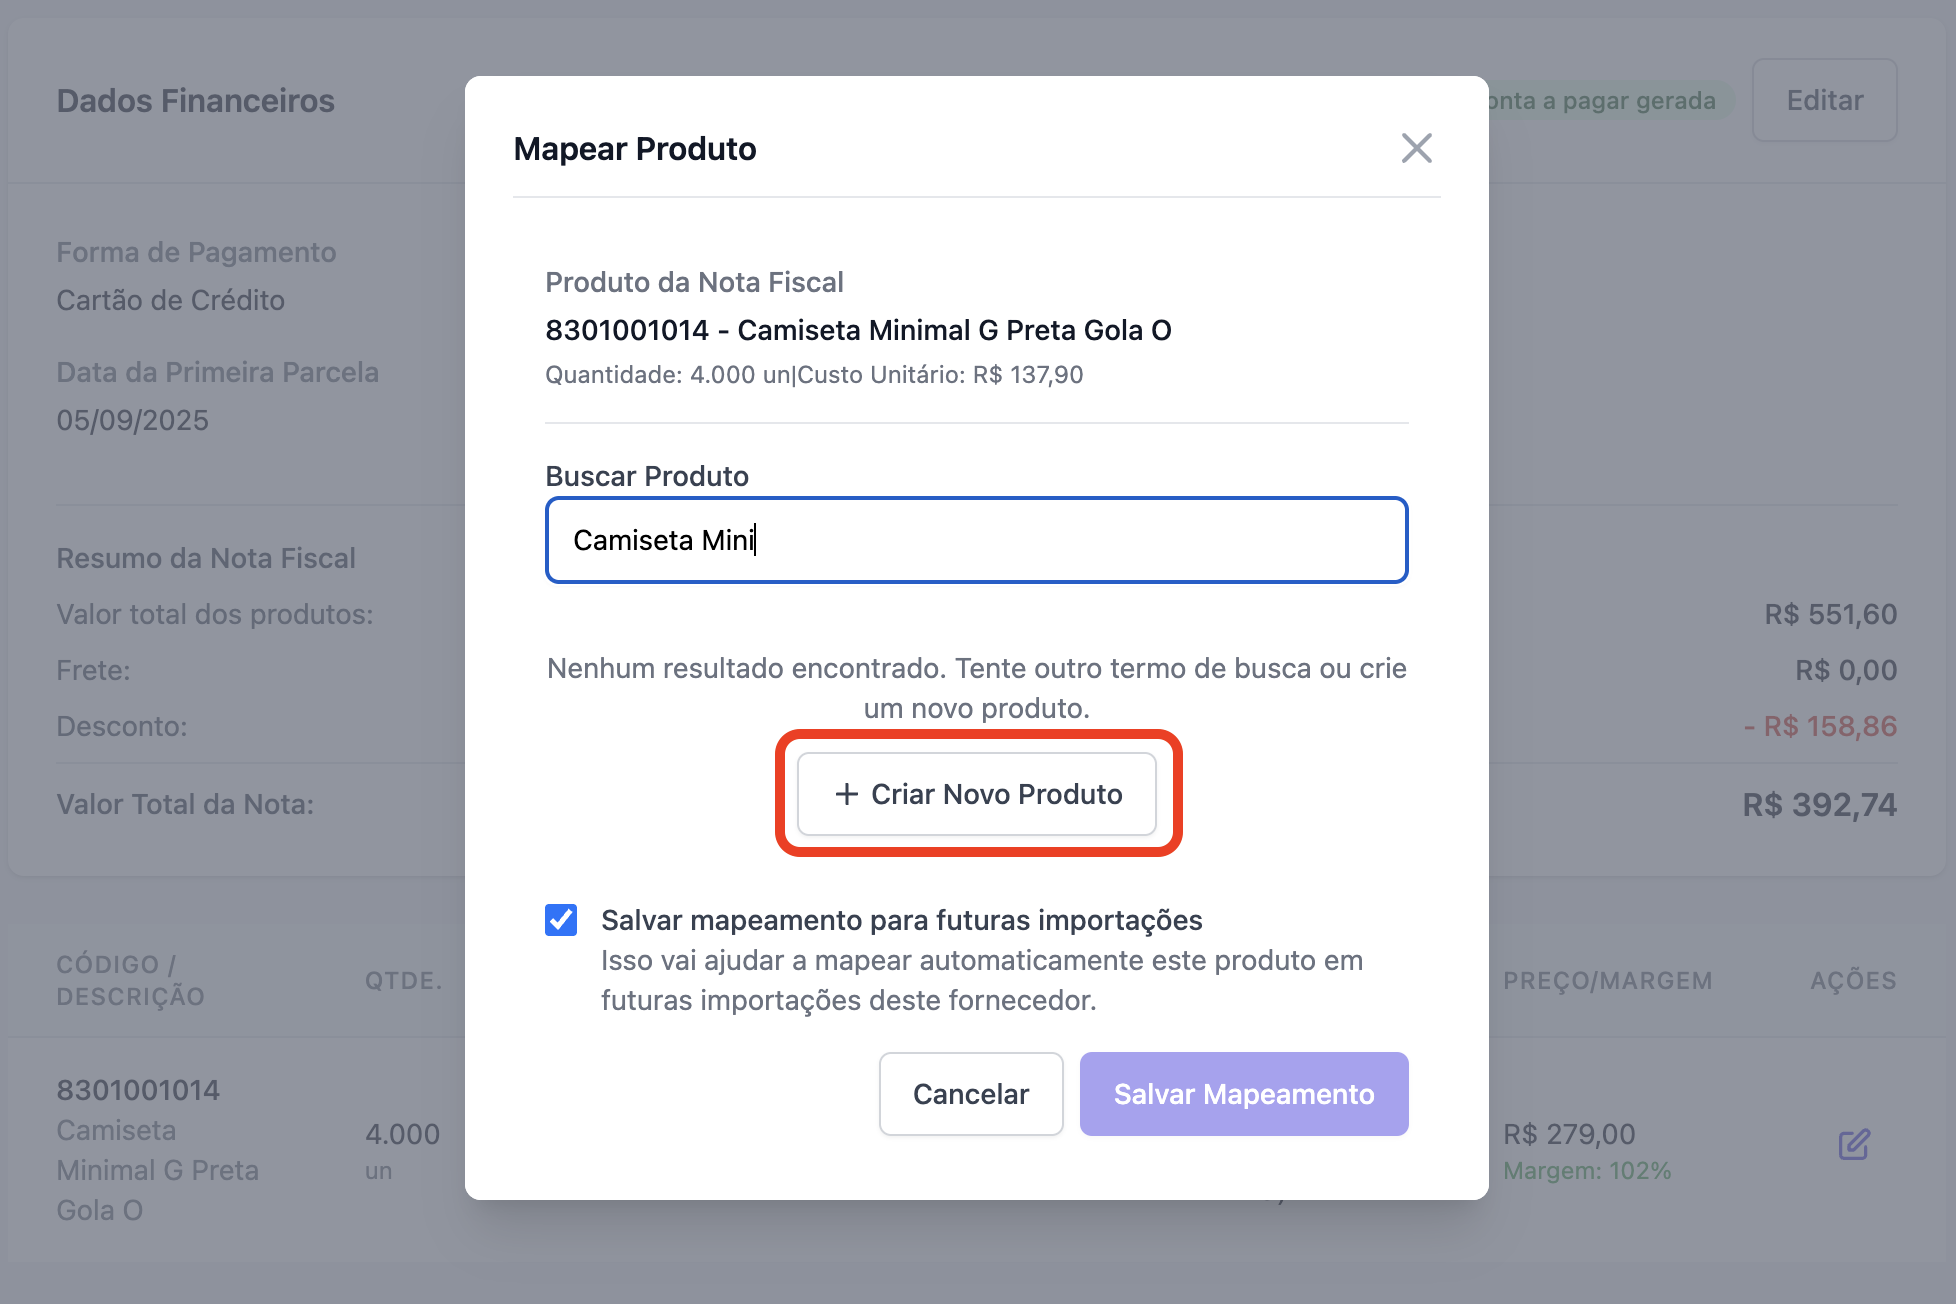Focus the Buscar Produto search field

click(x=976, y=540)
